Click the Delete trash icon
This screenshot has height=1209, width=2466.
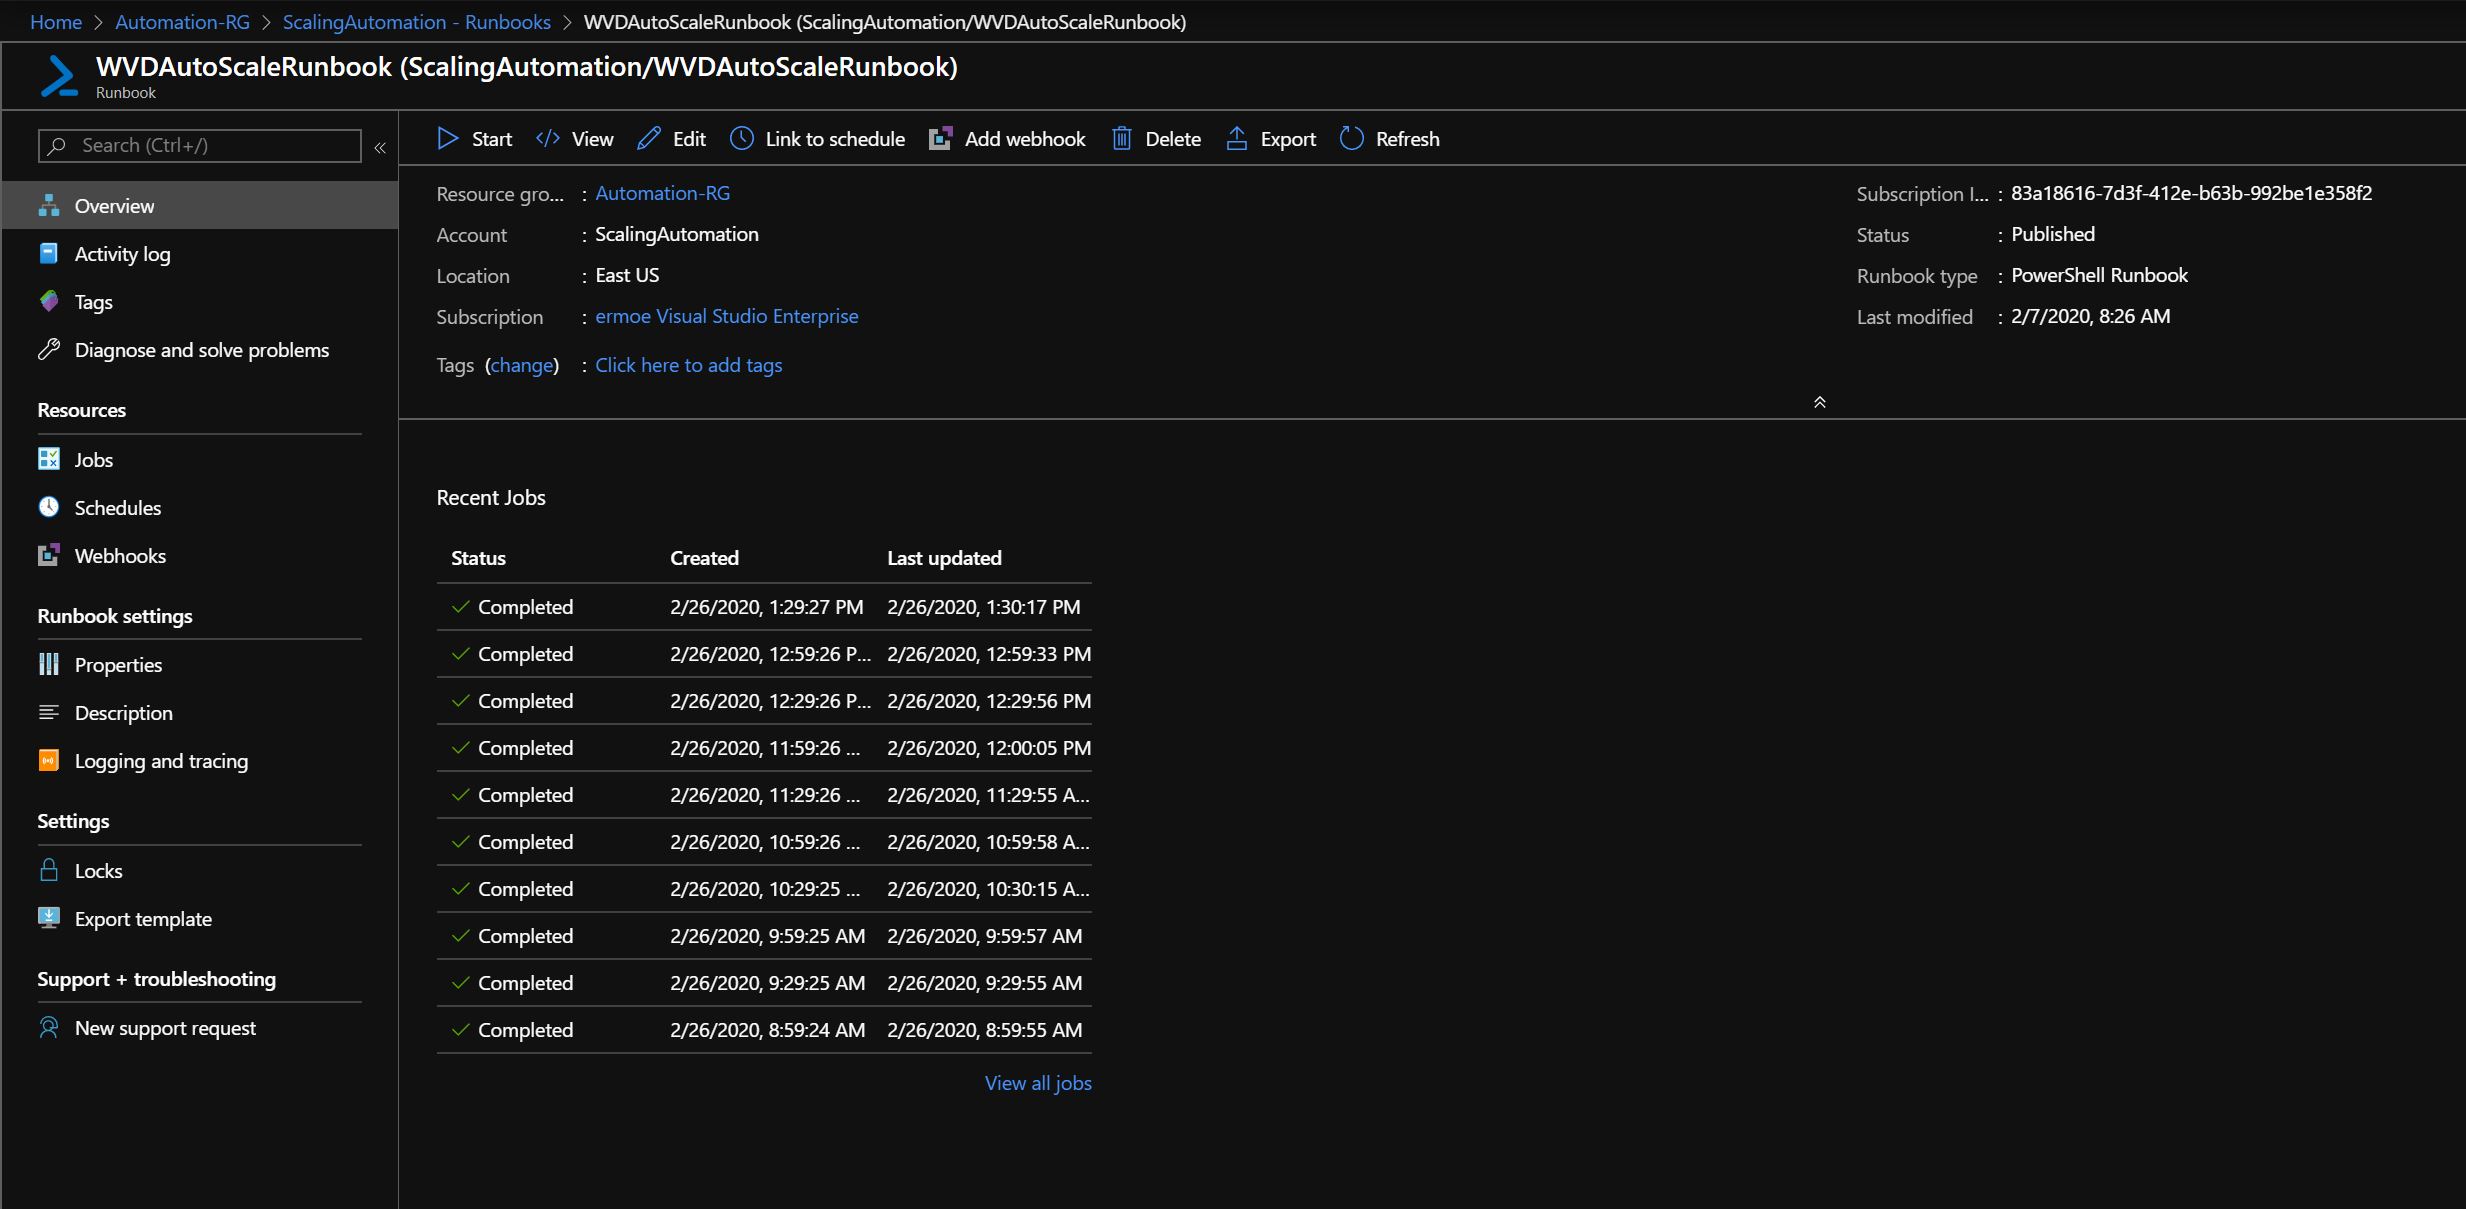click(x=1122, y=139)
